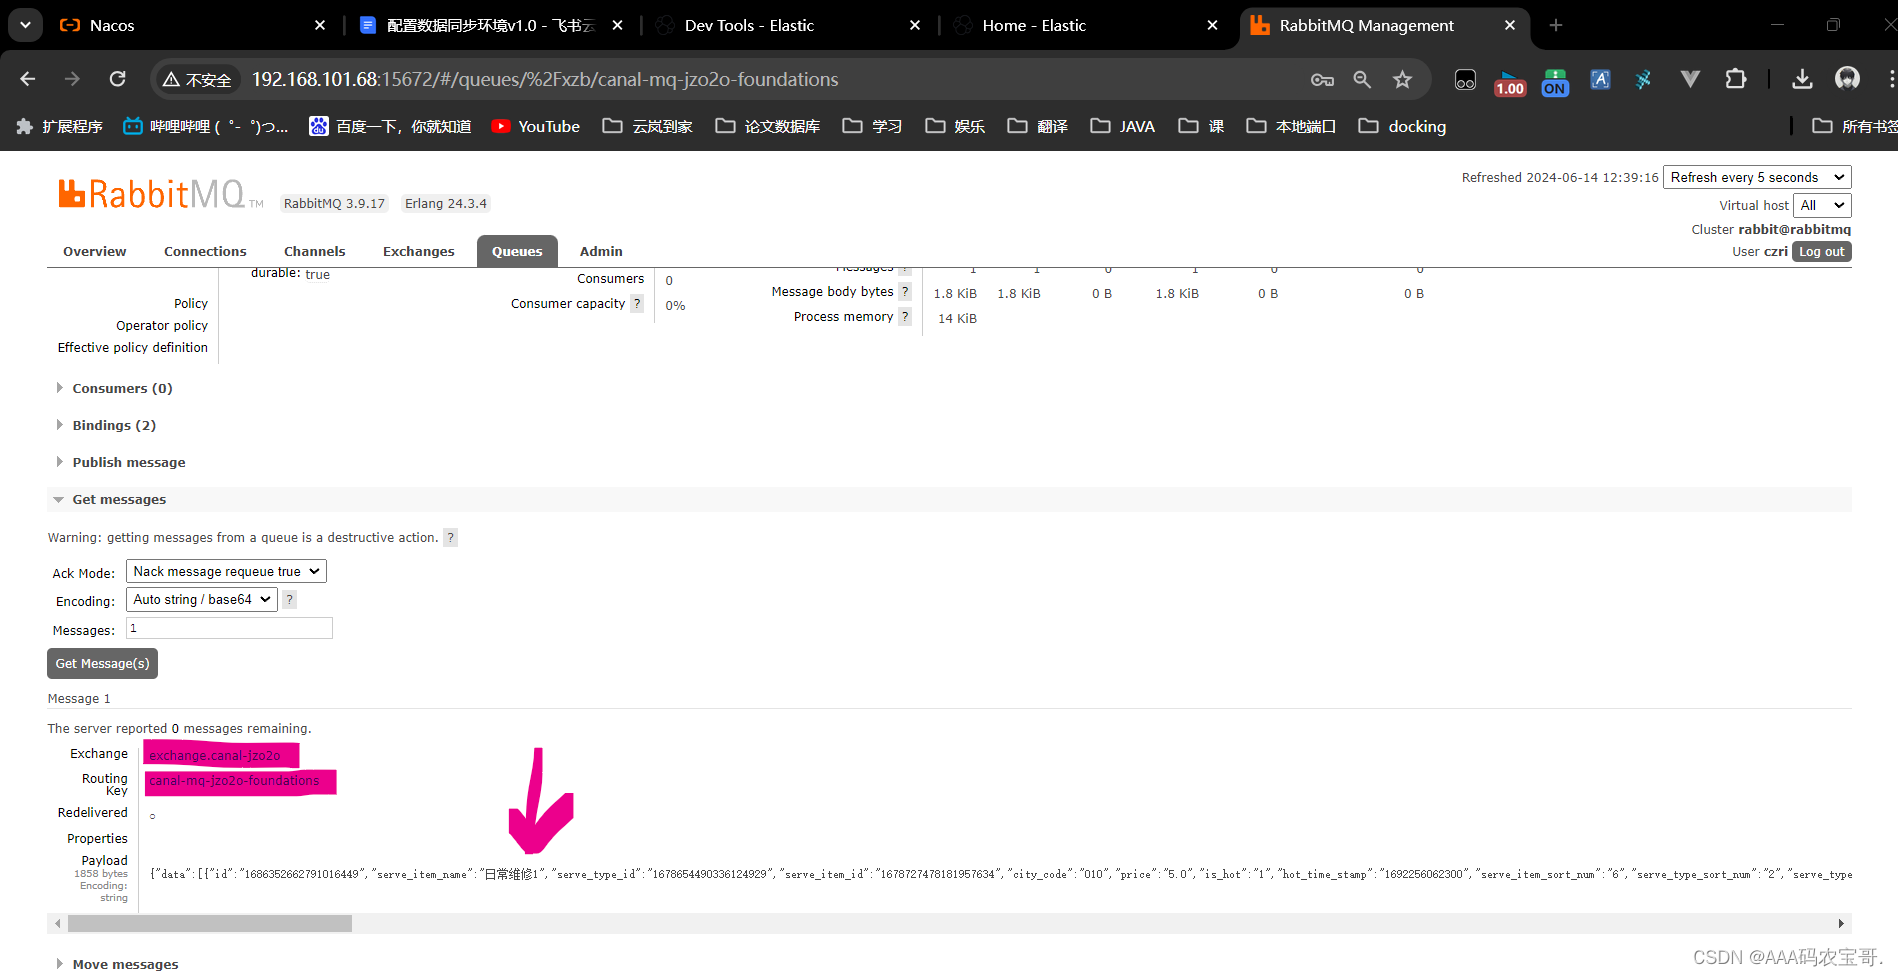
Task: Switch to the 配置数据同步环境v1.0 tab
Action: [490, 25]
